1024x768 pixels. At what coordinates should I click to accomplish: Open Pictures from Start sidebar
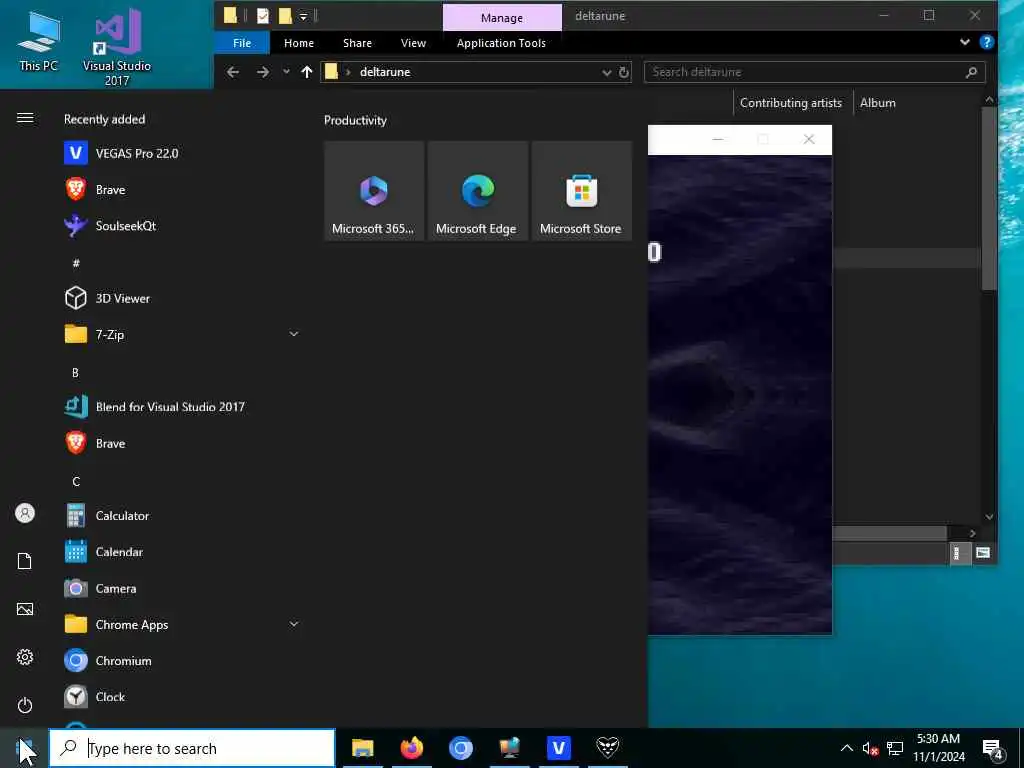click(25, 609)
